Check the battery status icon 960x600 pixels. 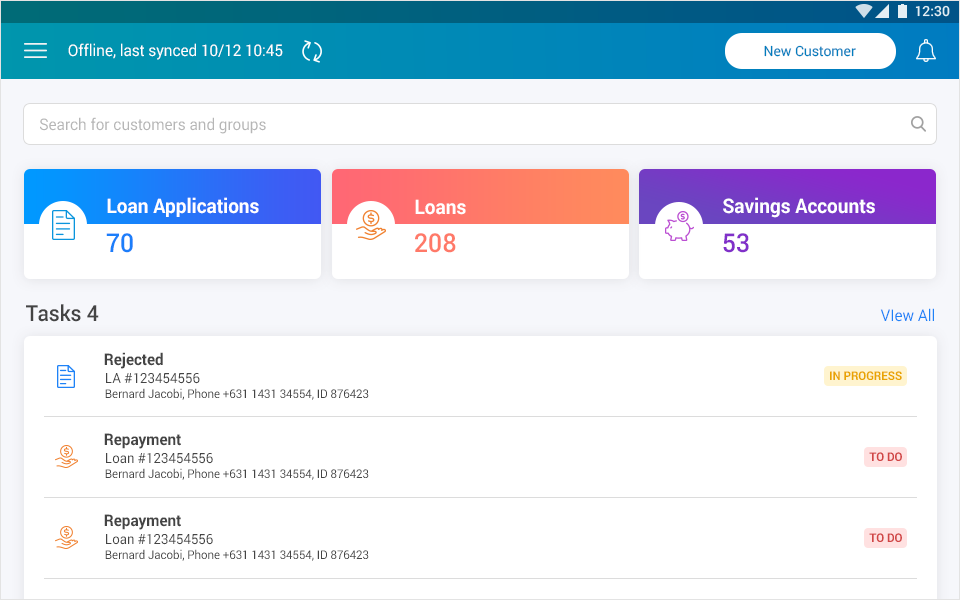point(902,11)
